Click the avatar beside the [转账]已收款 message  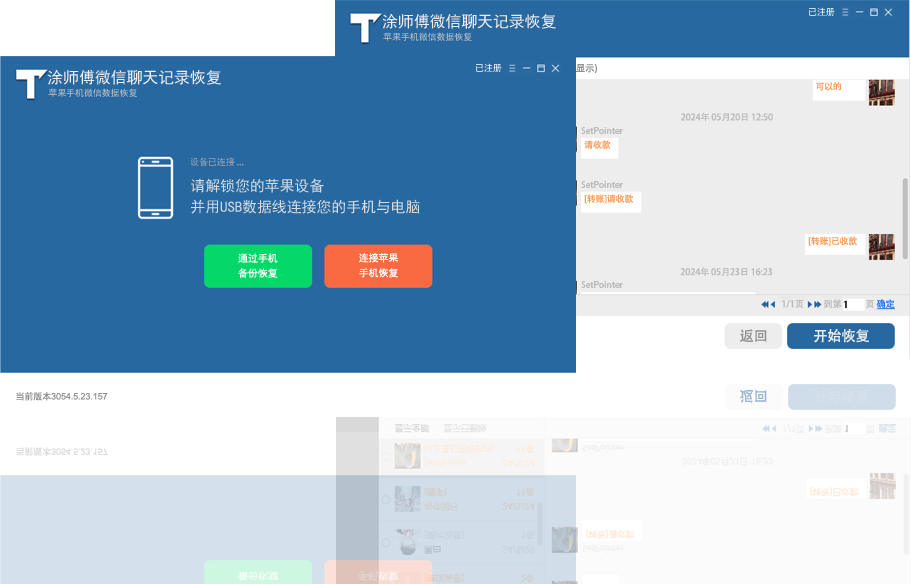tap(881, 247)
